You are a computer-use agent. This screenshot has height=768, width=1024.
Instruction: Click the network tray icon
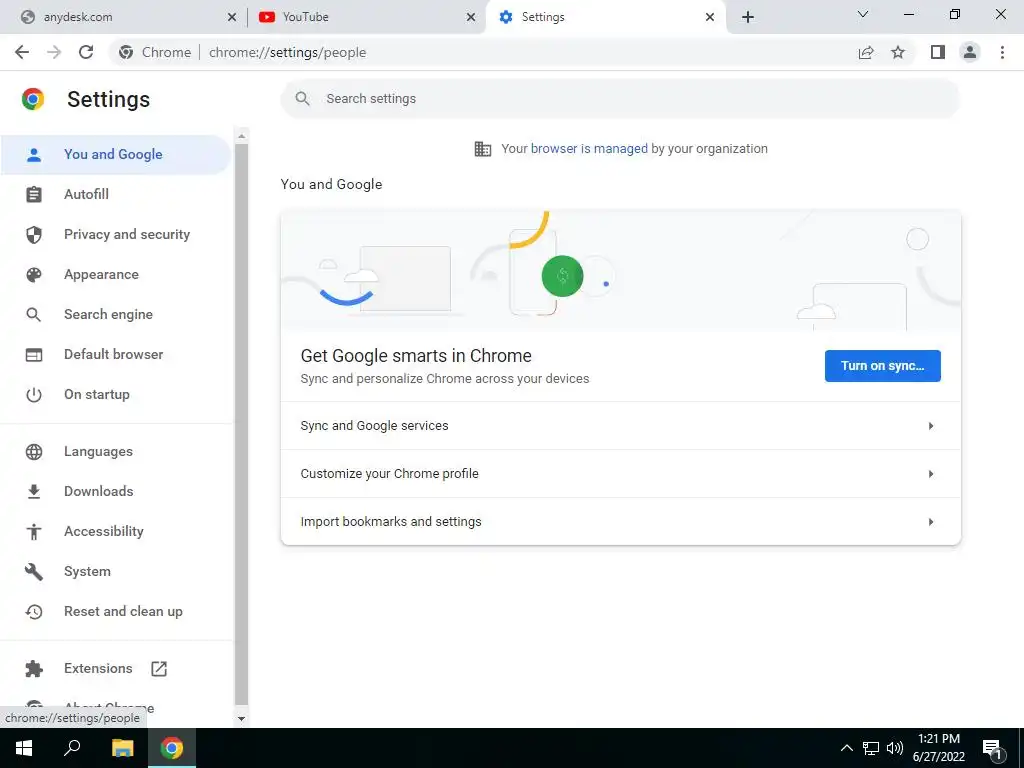(871, 748)
